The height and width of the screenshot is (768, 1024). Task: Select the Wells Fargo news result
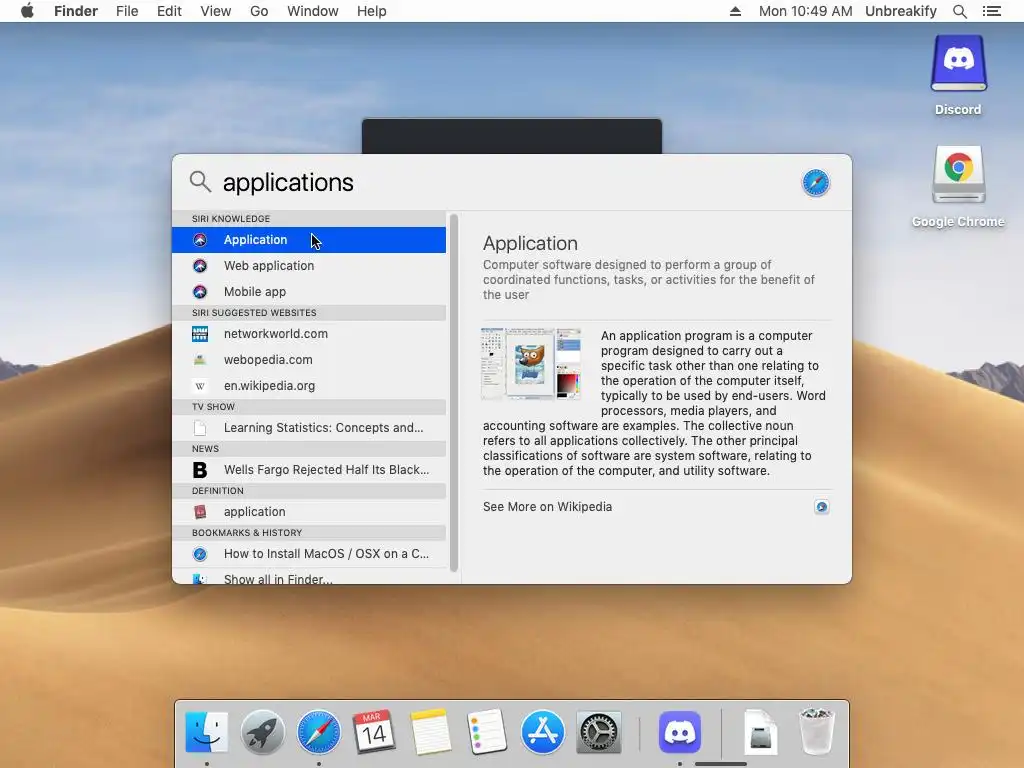coord(309,470)
